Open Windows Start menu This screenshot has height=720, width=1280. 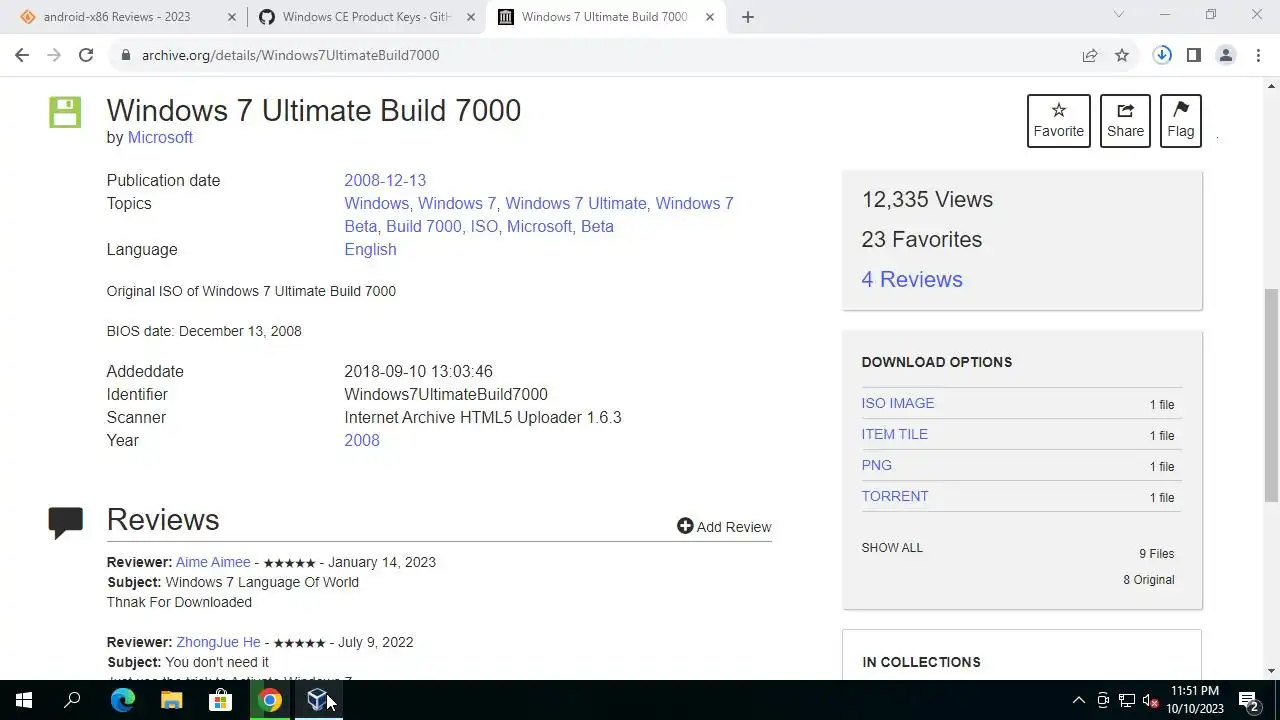(x=24, y=700)
